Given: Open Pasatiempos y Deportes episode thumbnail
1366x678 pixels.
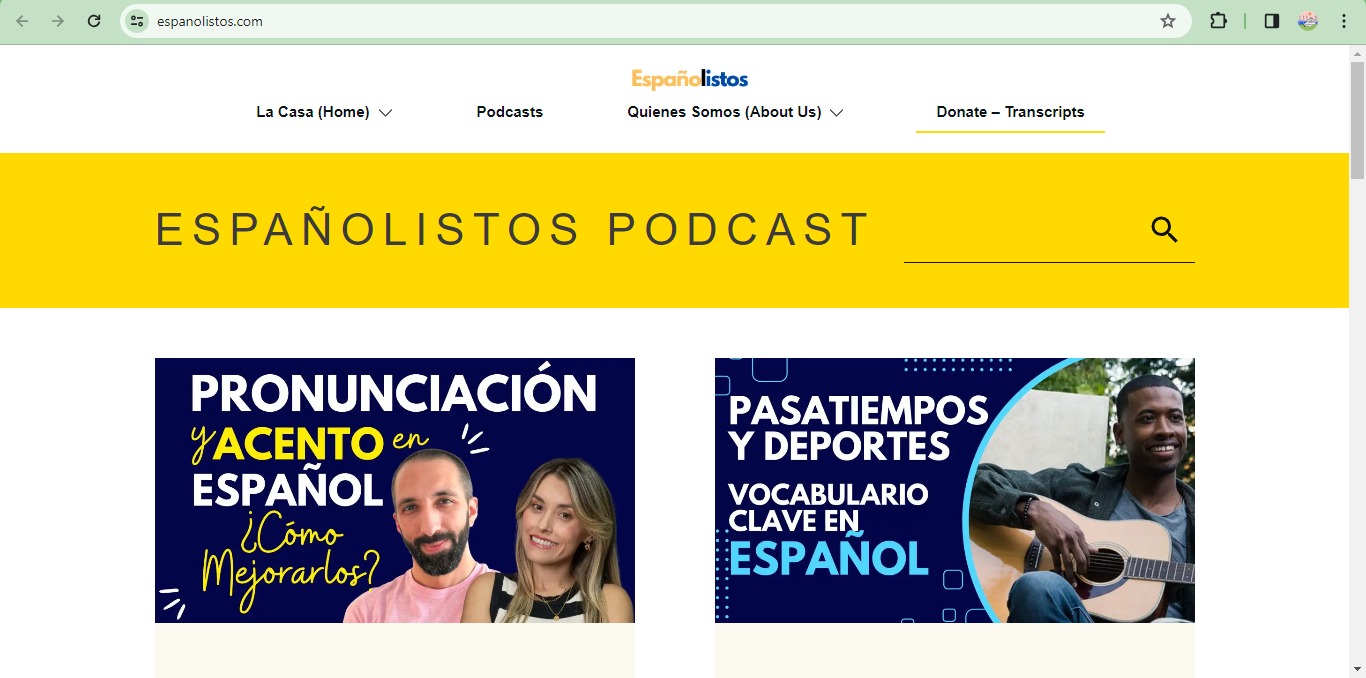Looking at the screenshot, I should 955,490.
